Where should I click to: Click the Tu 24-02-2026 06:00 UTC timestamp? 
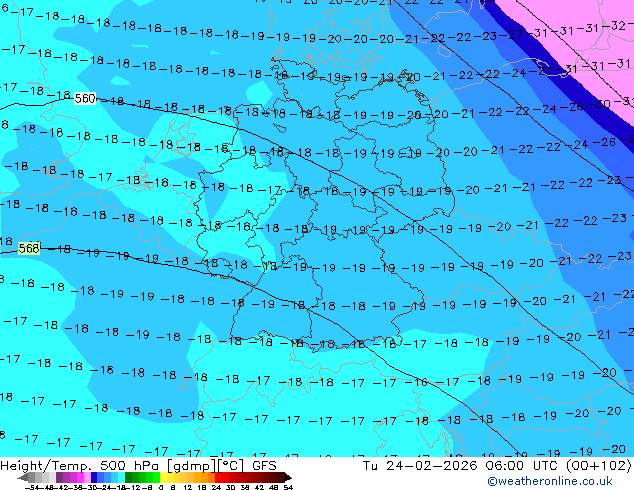[x=497, y=466]
